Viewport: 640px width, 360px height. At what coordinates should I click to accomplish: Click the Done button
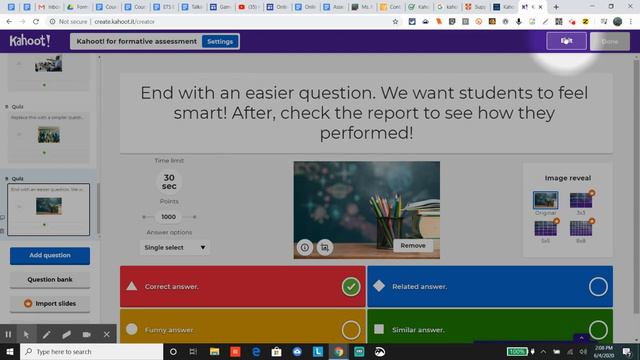coord(609,41)
